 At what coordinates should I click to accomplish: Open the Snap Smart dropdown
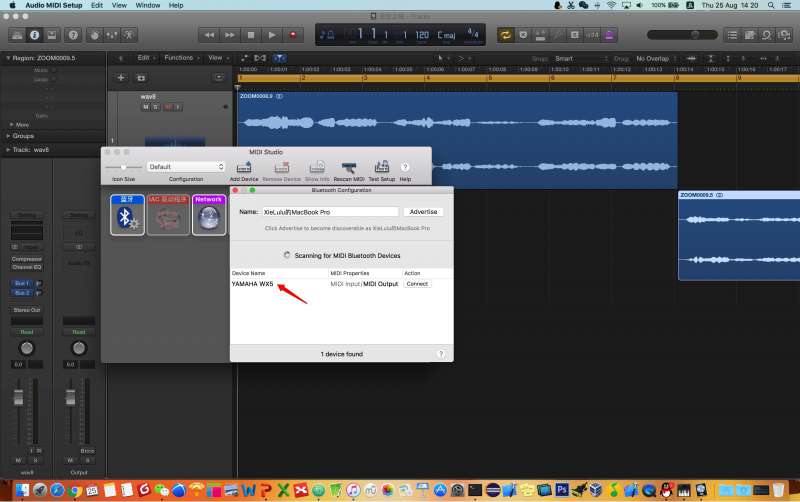[x=575, y=58]
